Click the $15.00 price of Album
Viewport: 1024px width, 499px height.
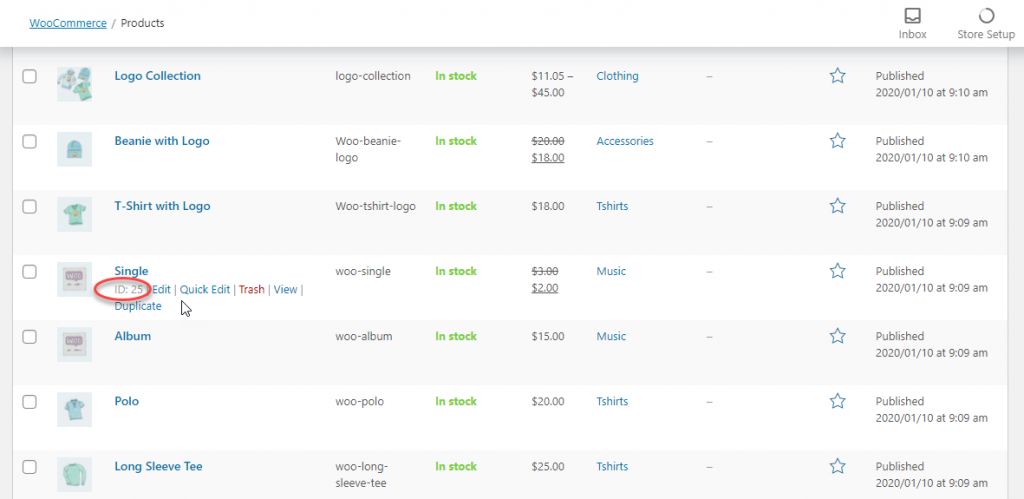pos(548,336)
